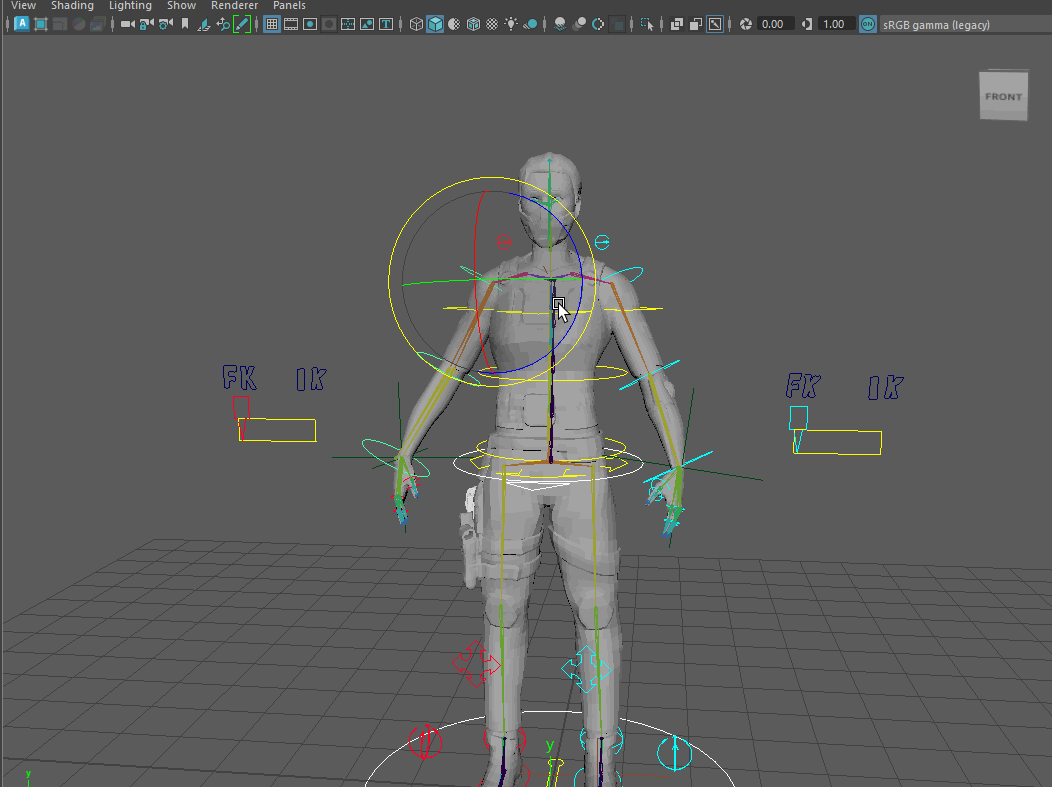Open the Show menu
Viewport: 1052px width, 787px height.
[181, 6]
